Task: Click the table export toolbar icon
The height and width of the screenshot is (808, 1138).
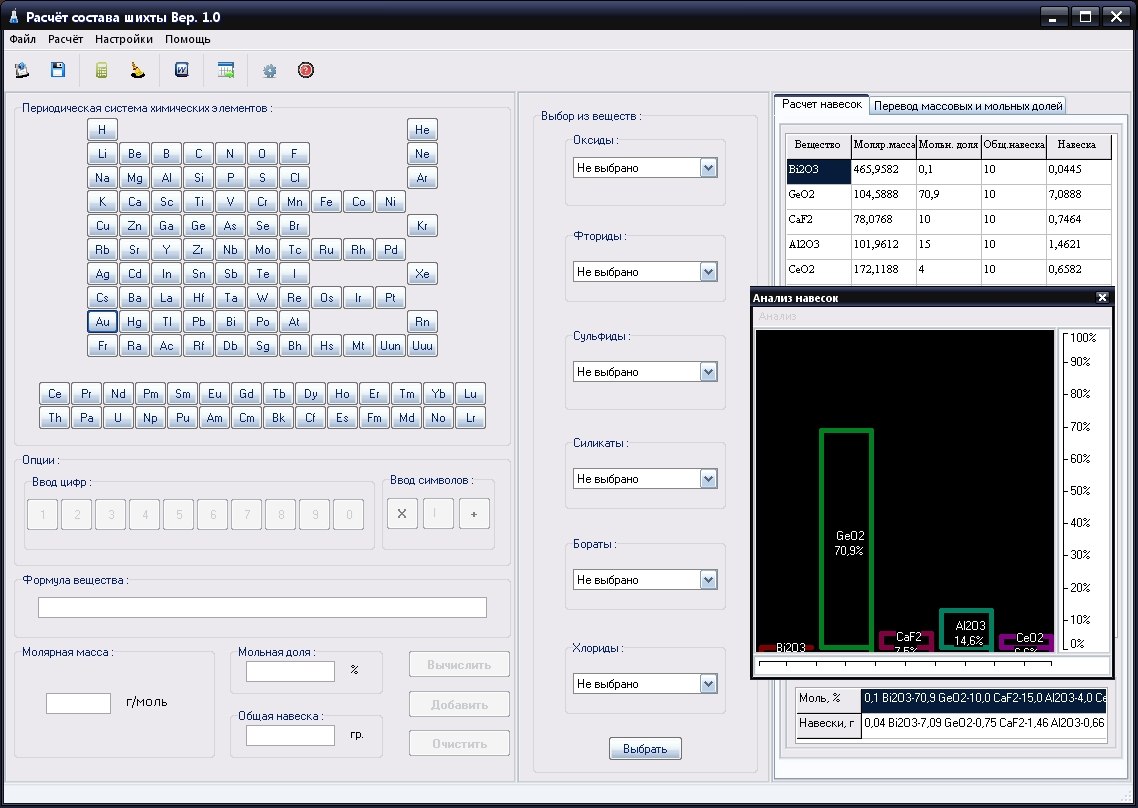Action: pos(227,70)
